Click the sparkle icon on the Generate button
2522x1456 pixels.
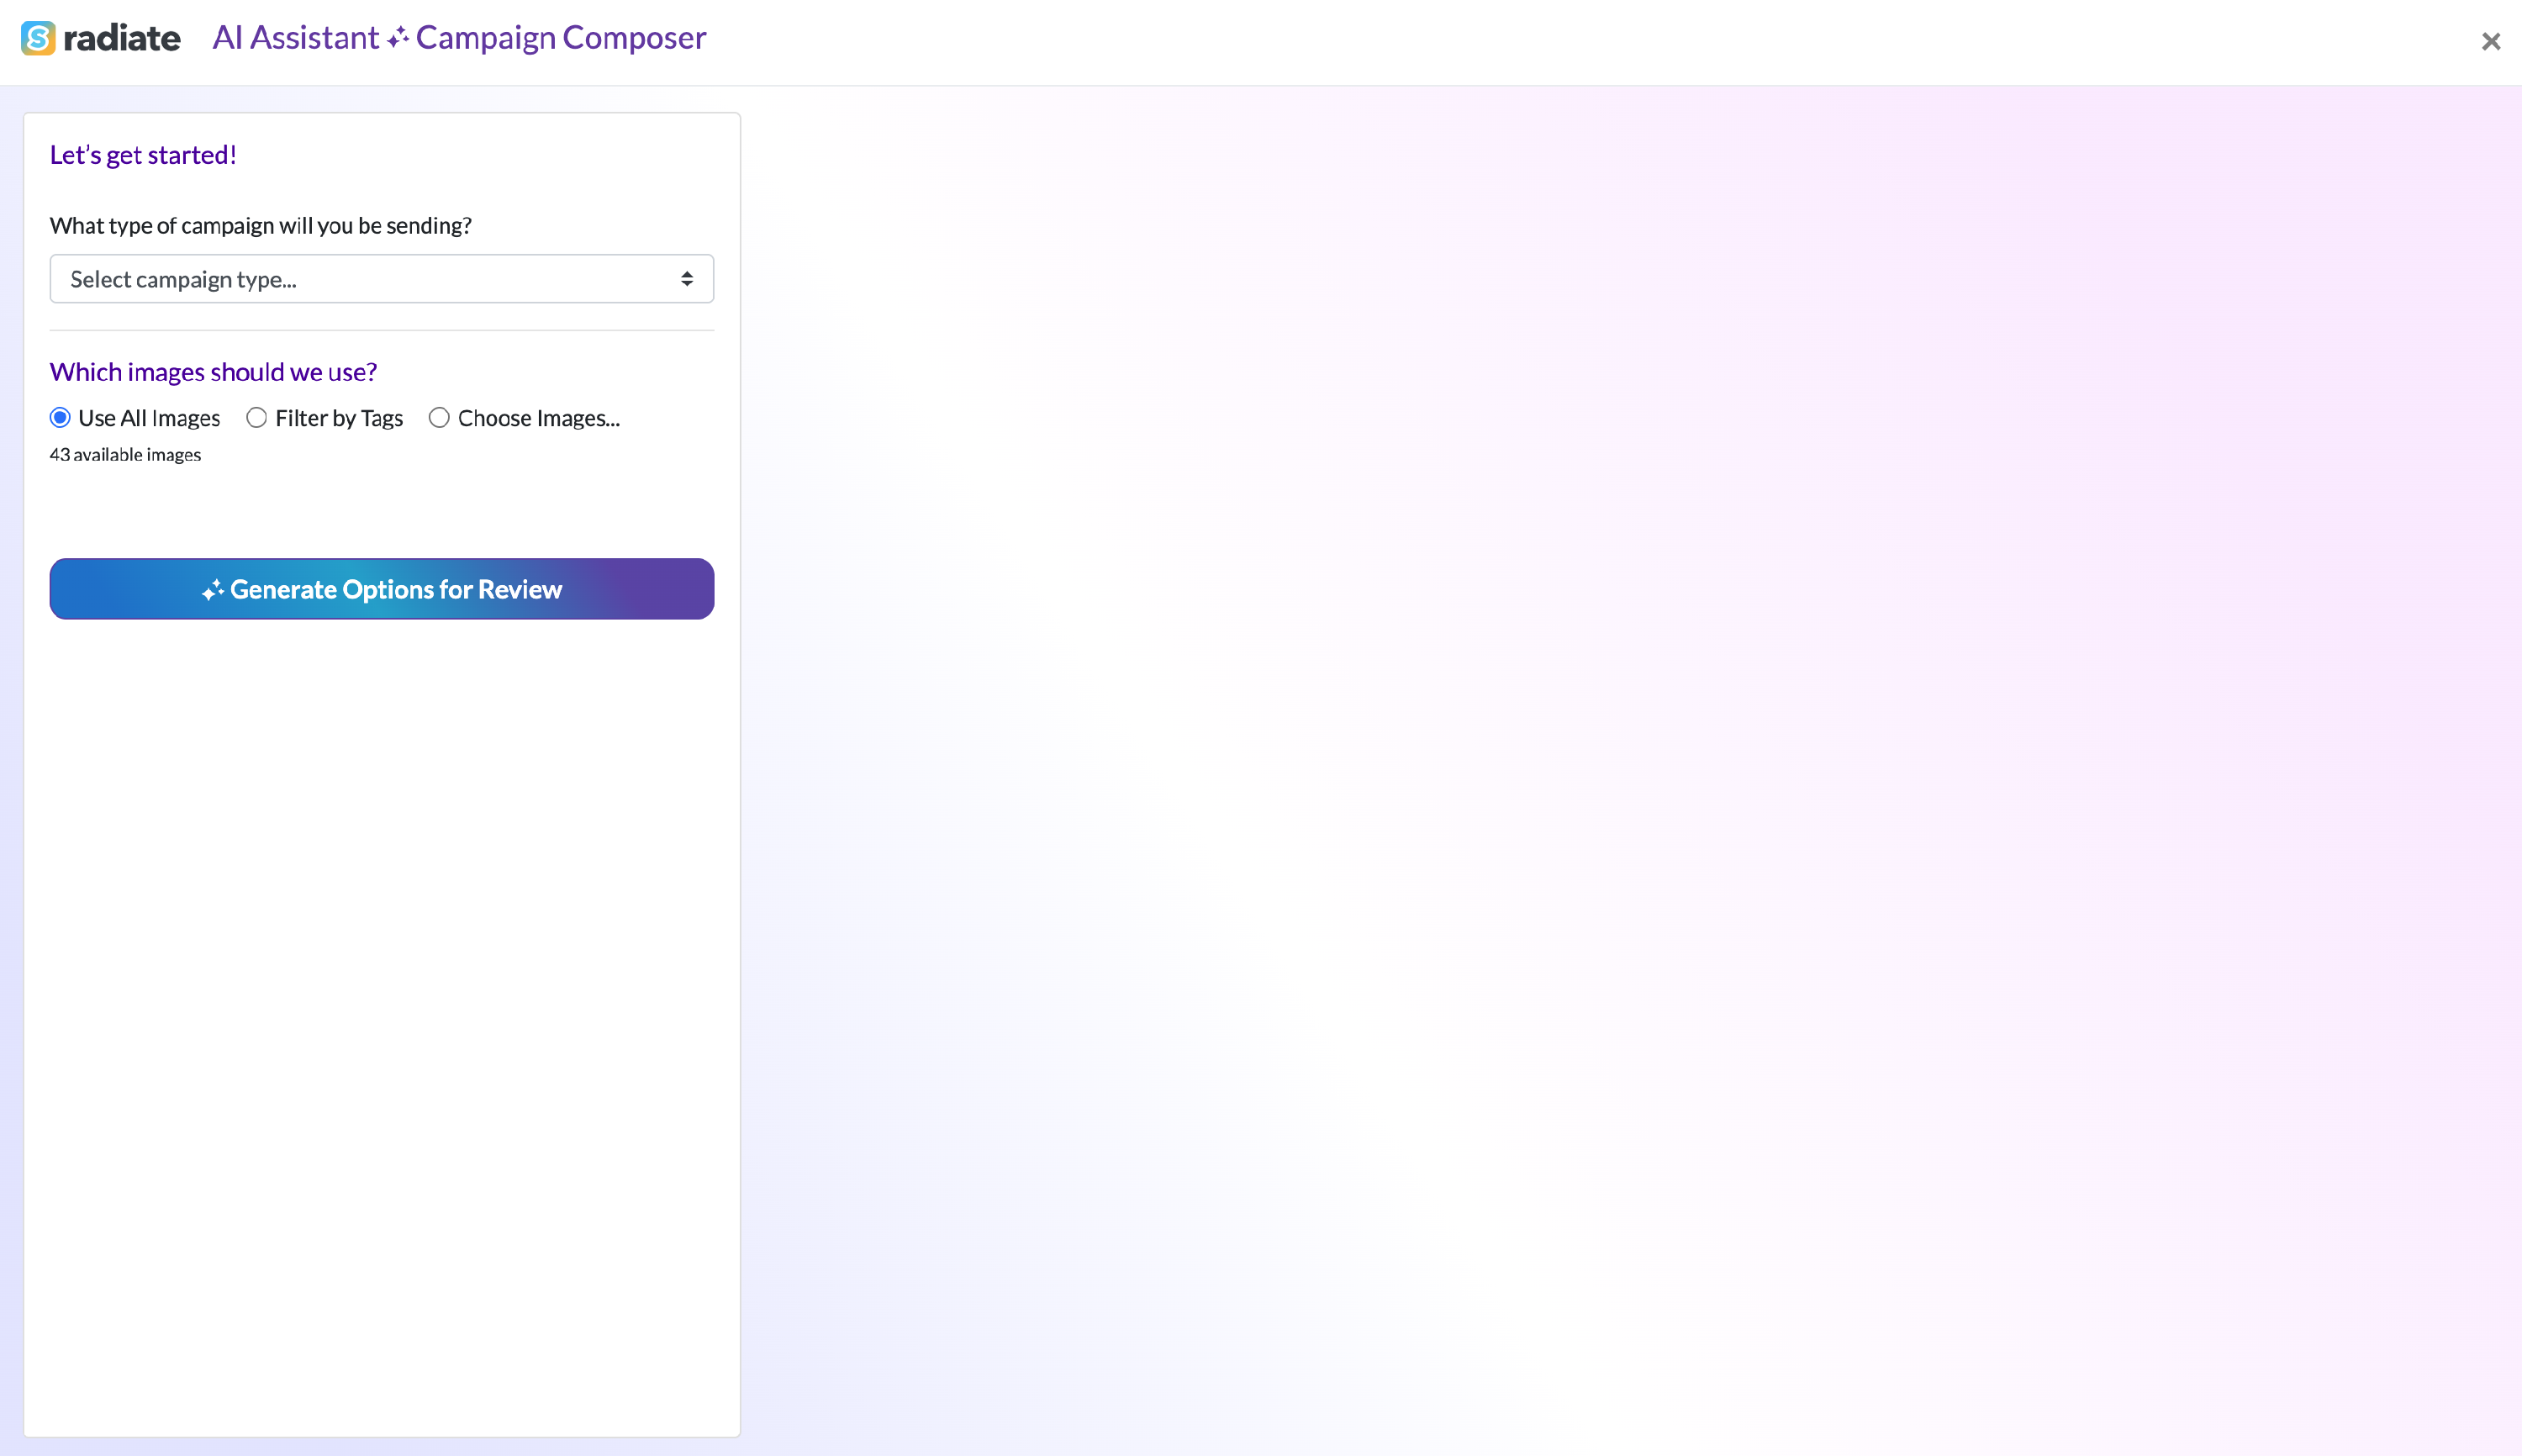212,590
